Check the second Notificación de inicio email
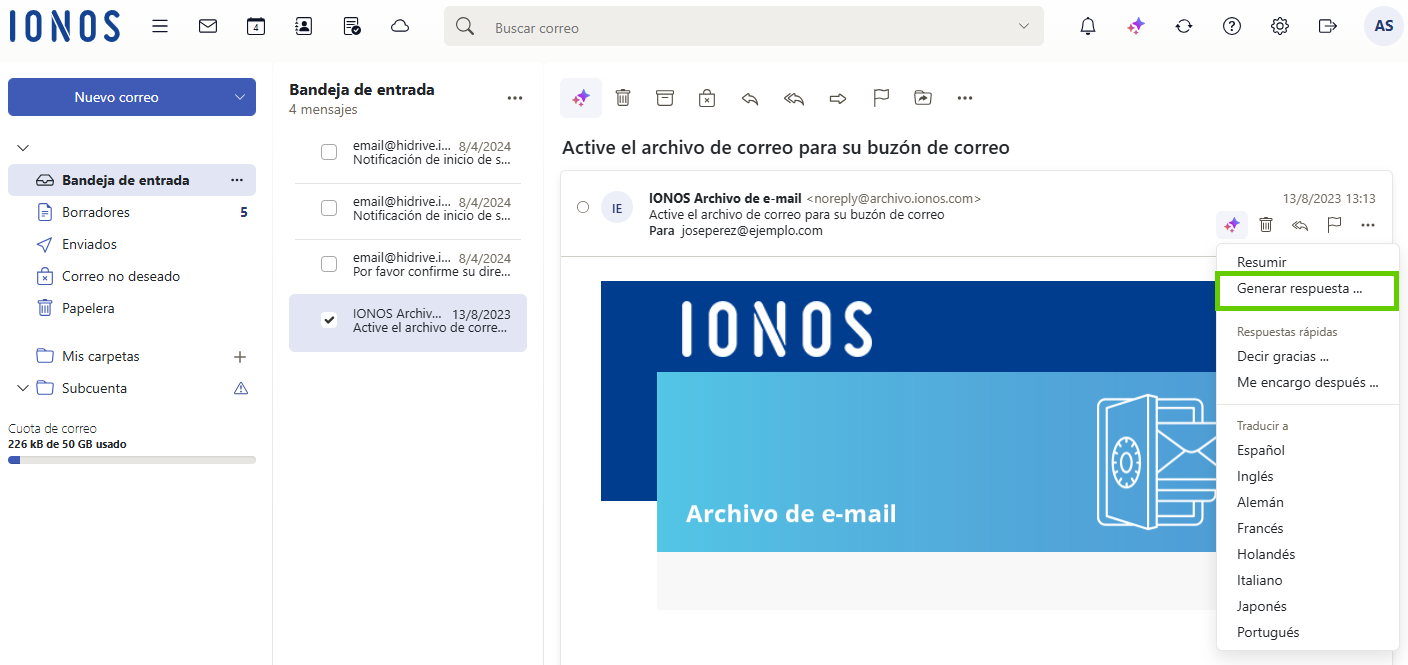This screenshot has width=1408, height=665. pyautogui.click(x=329, y=208)
